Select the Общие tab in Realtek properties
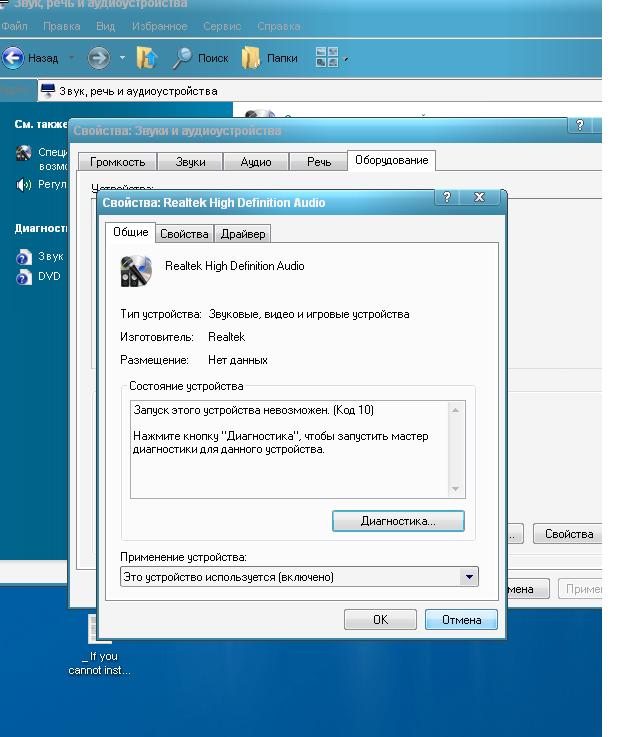640x737 pixels. click(x=131, y=232)
